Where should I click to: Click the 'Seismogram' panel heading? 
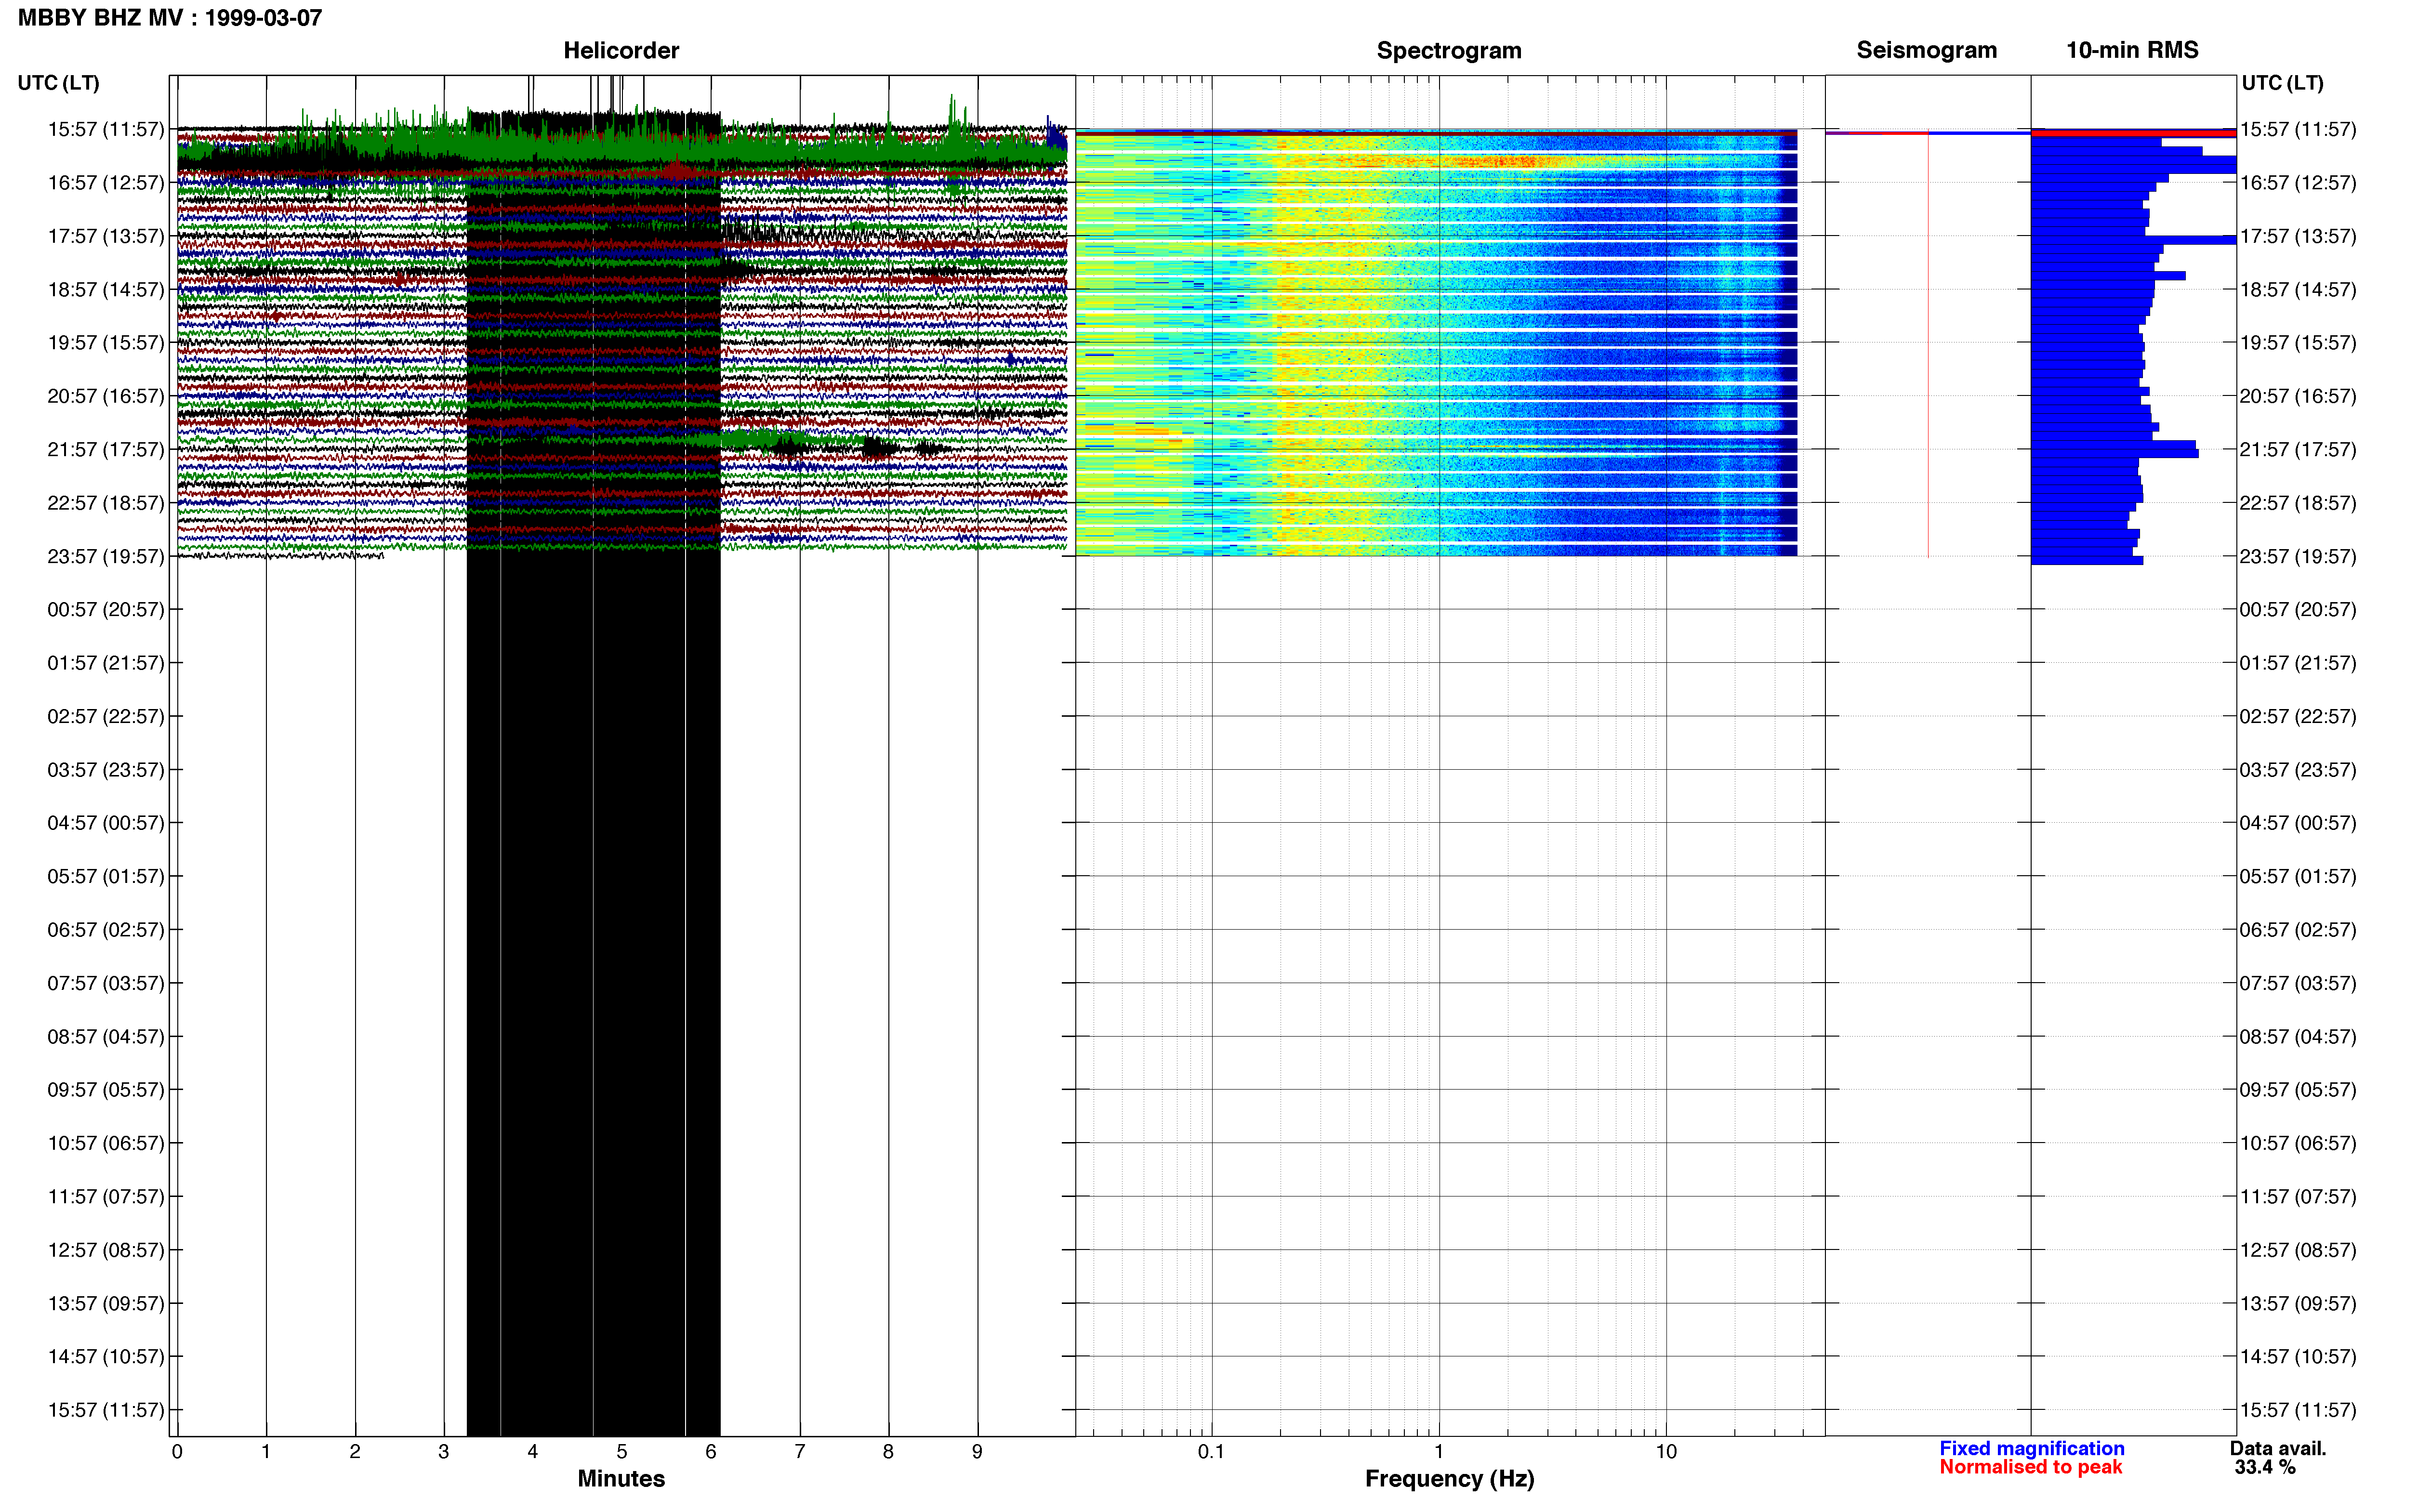tap(1926, 50)
